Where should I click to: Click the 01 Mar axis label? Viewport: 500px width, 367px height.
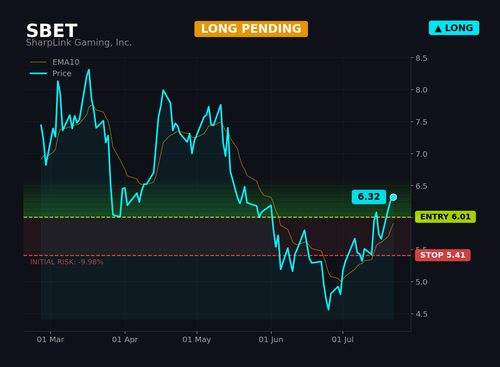(x=50, y=339)
